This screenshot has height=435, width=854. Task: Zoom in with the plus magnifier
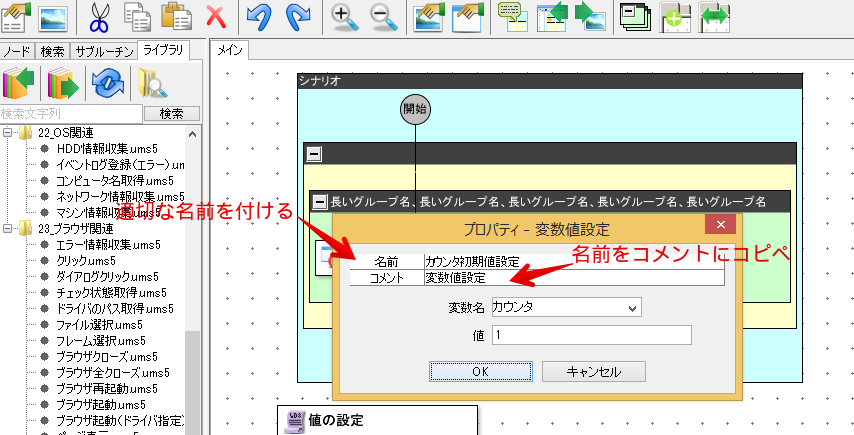345,17
